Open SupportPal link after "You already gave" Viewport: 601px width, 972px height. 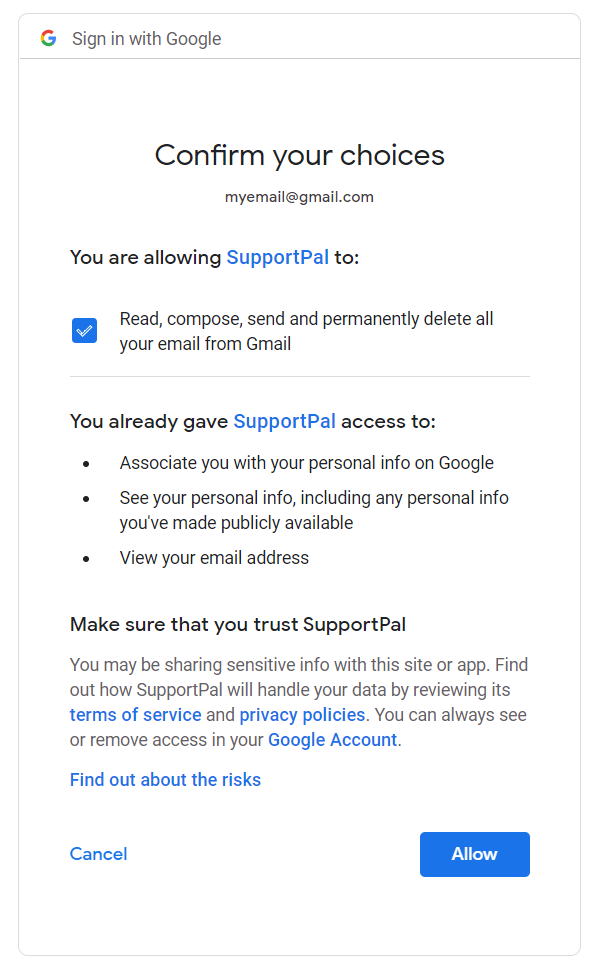(x=284, y=422)
